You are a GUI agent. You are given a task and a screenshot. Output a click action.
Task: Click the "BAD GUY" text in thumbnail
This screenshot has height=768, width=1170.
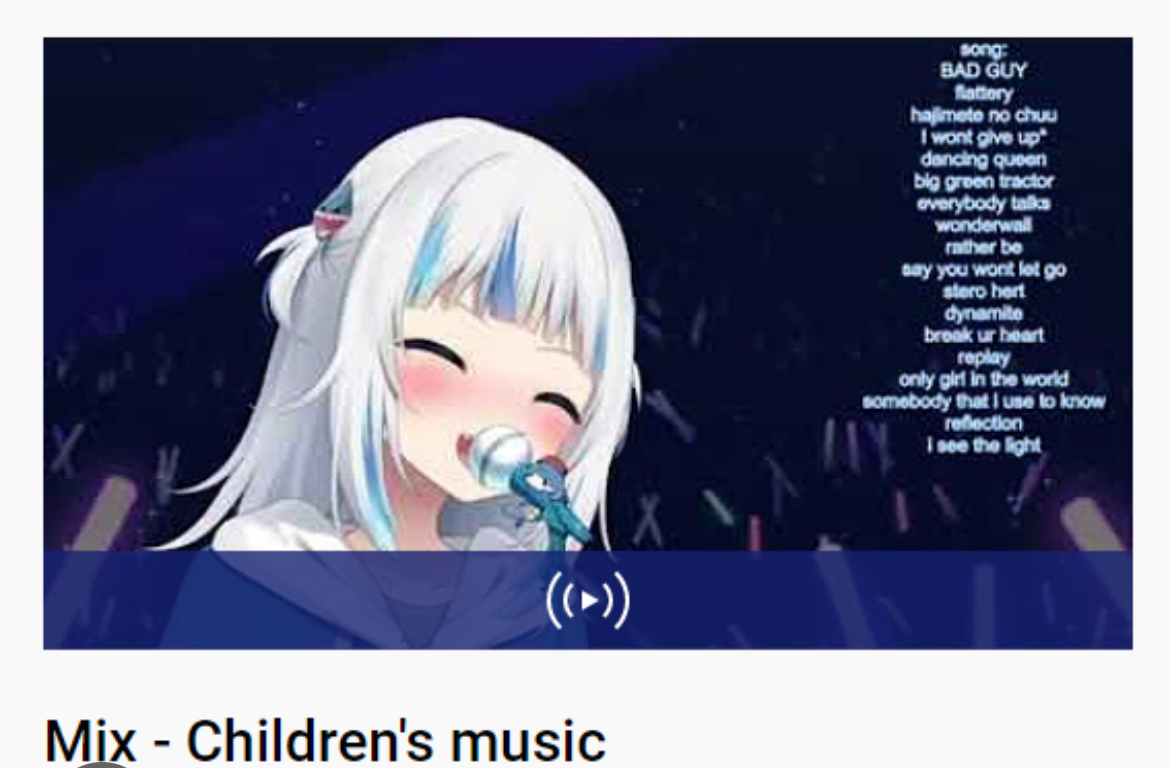point(983,71)
